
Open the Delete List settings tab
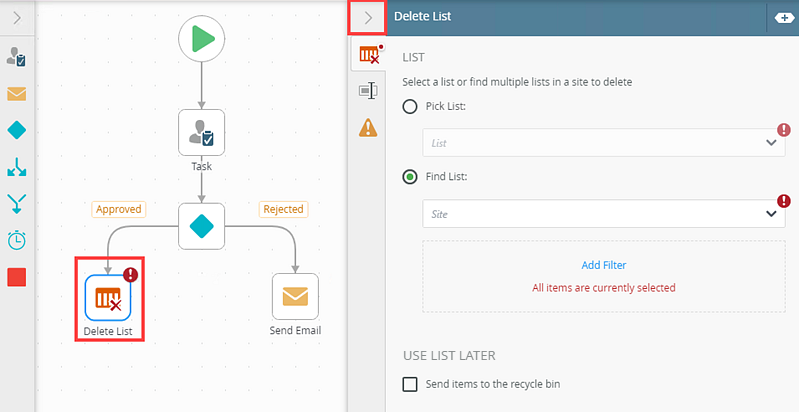[368, 54]
